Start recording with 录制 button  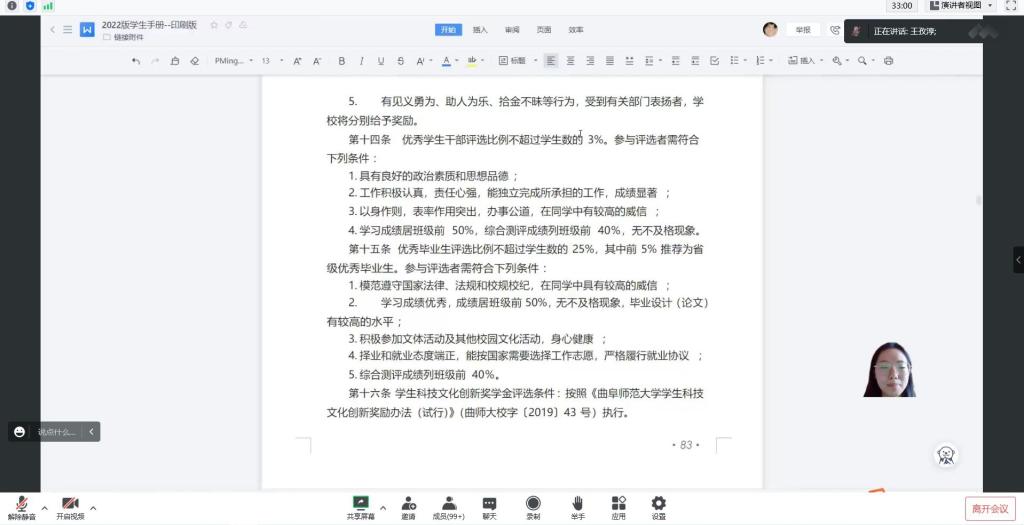click(533, 508)
